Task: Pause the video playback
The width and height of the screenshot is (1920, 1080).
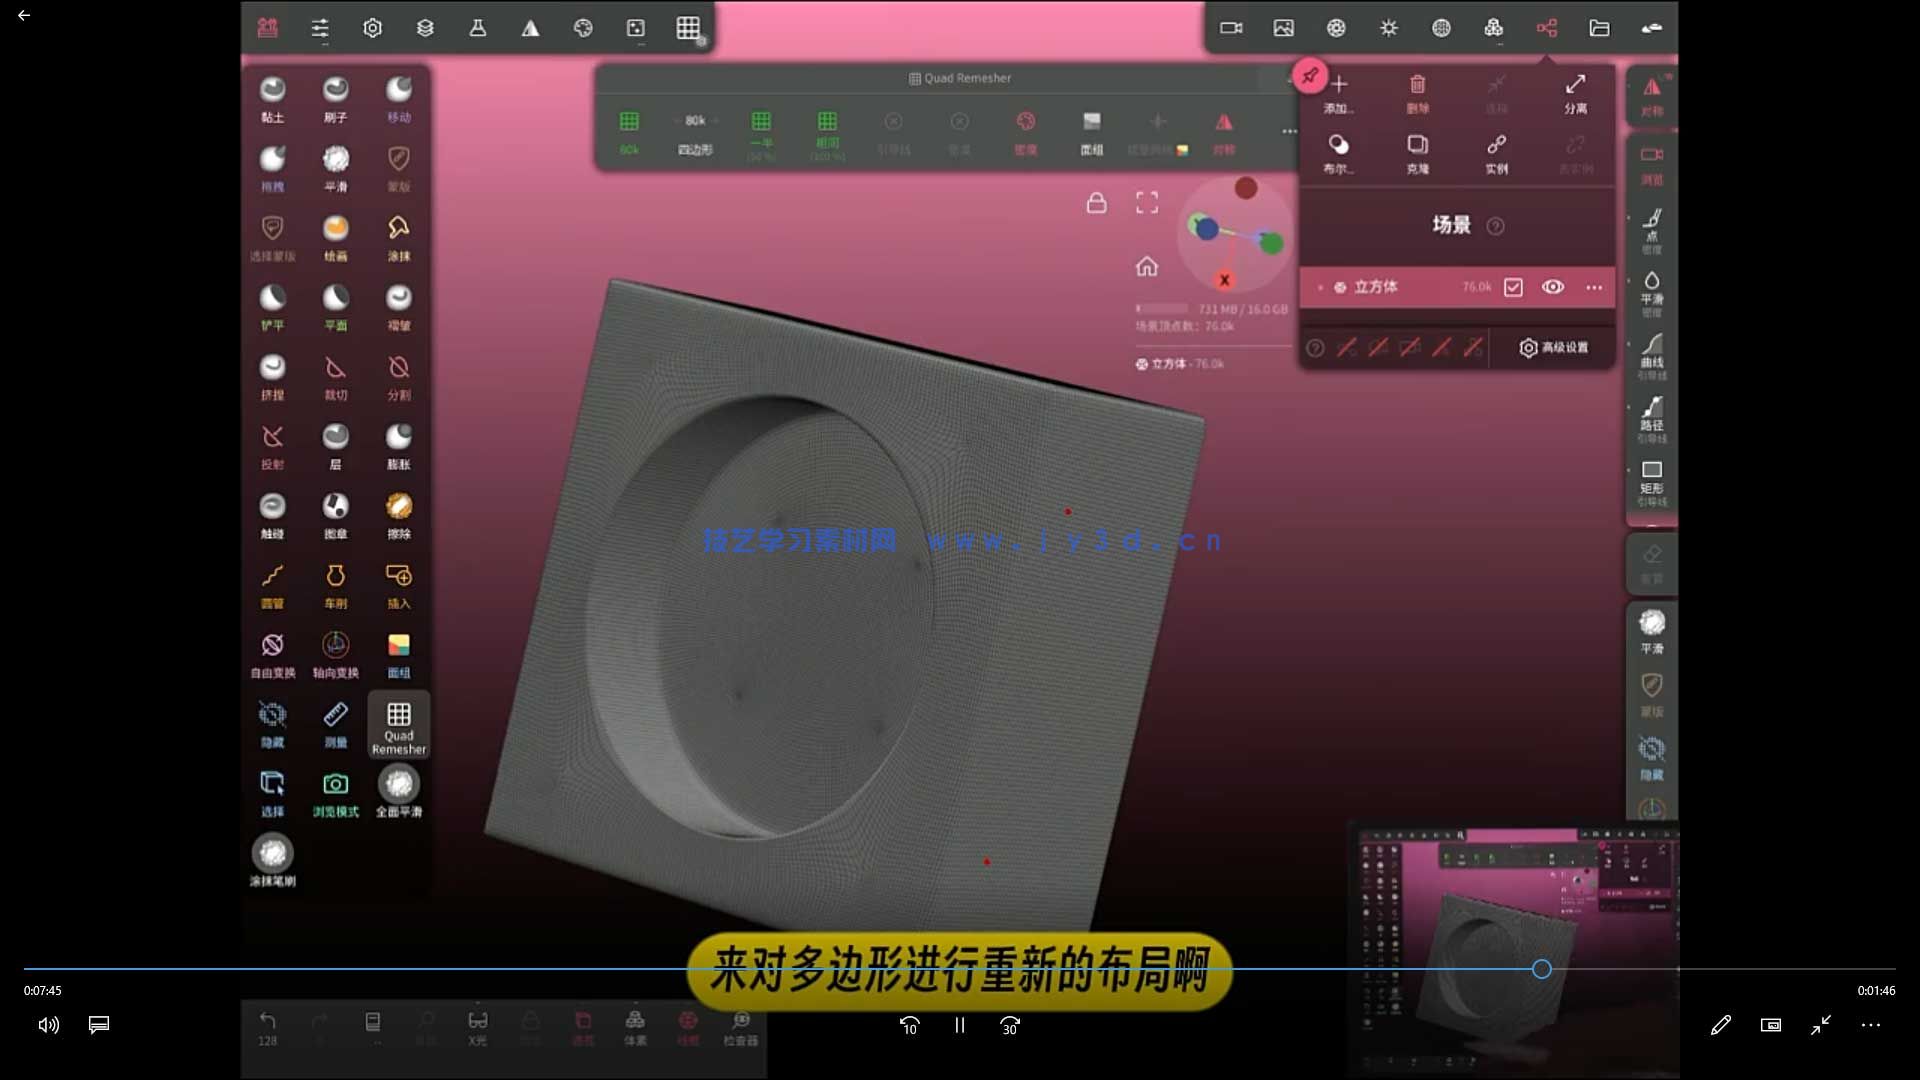Action: click(958, 1025)
